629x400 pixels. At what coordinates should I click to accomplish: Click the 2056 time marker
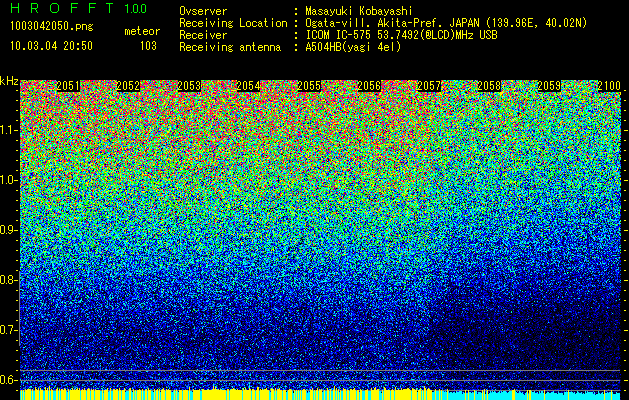(x=369, y=86)
